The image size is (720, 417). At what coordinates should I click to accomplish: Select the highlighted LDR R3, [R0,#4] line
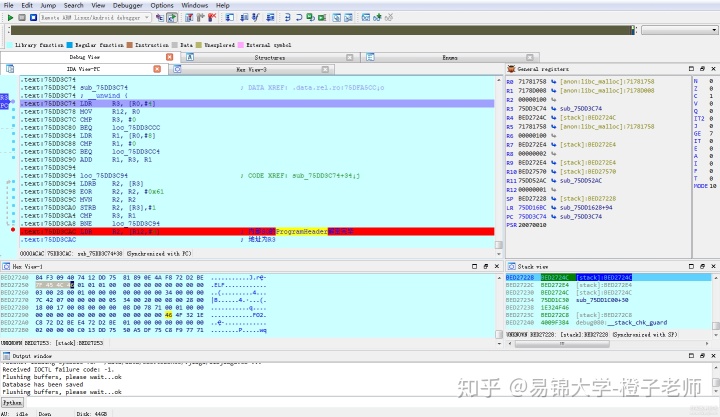point(257,103)
